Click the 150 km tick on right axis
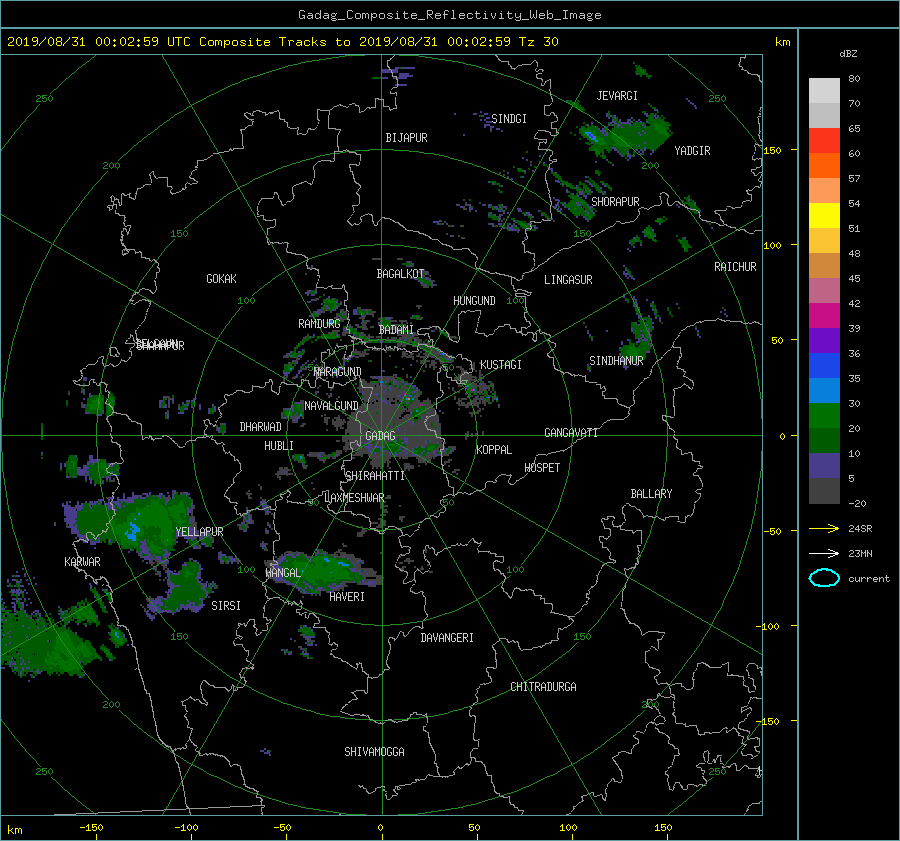 pyautogui.click(x=773, y=150)
